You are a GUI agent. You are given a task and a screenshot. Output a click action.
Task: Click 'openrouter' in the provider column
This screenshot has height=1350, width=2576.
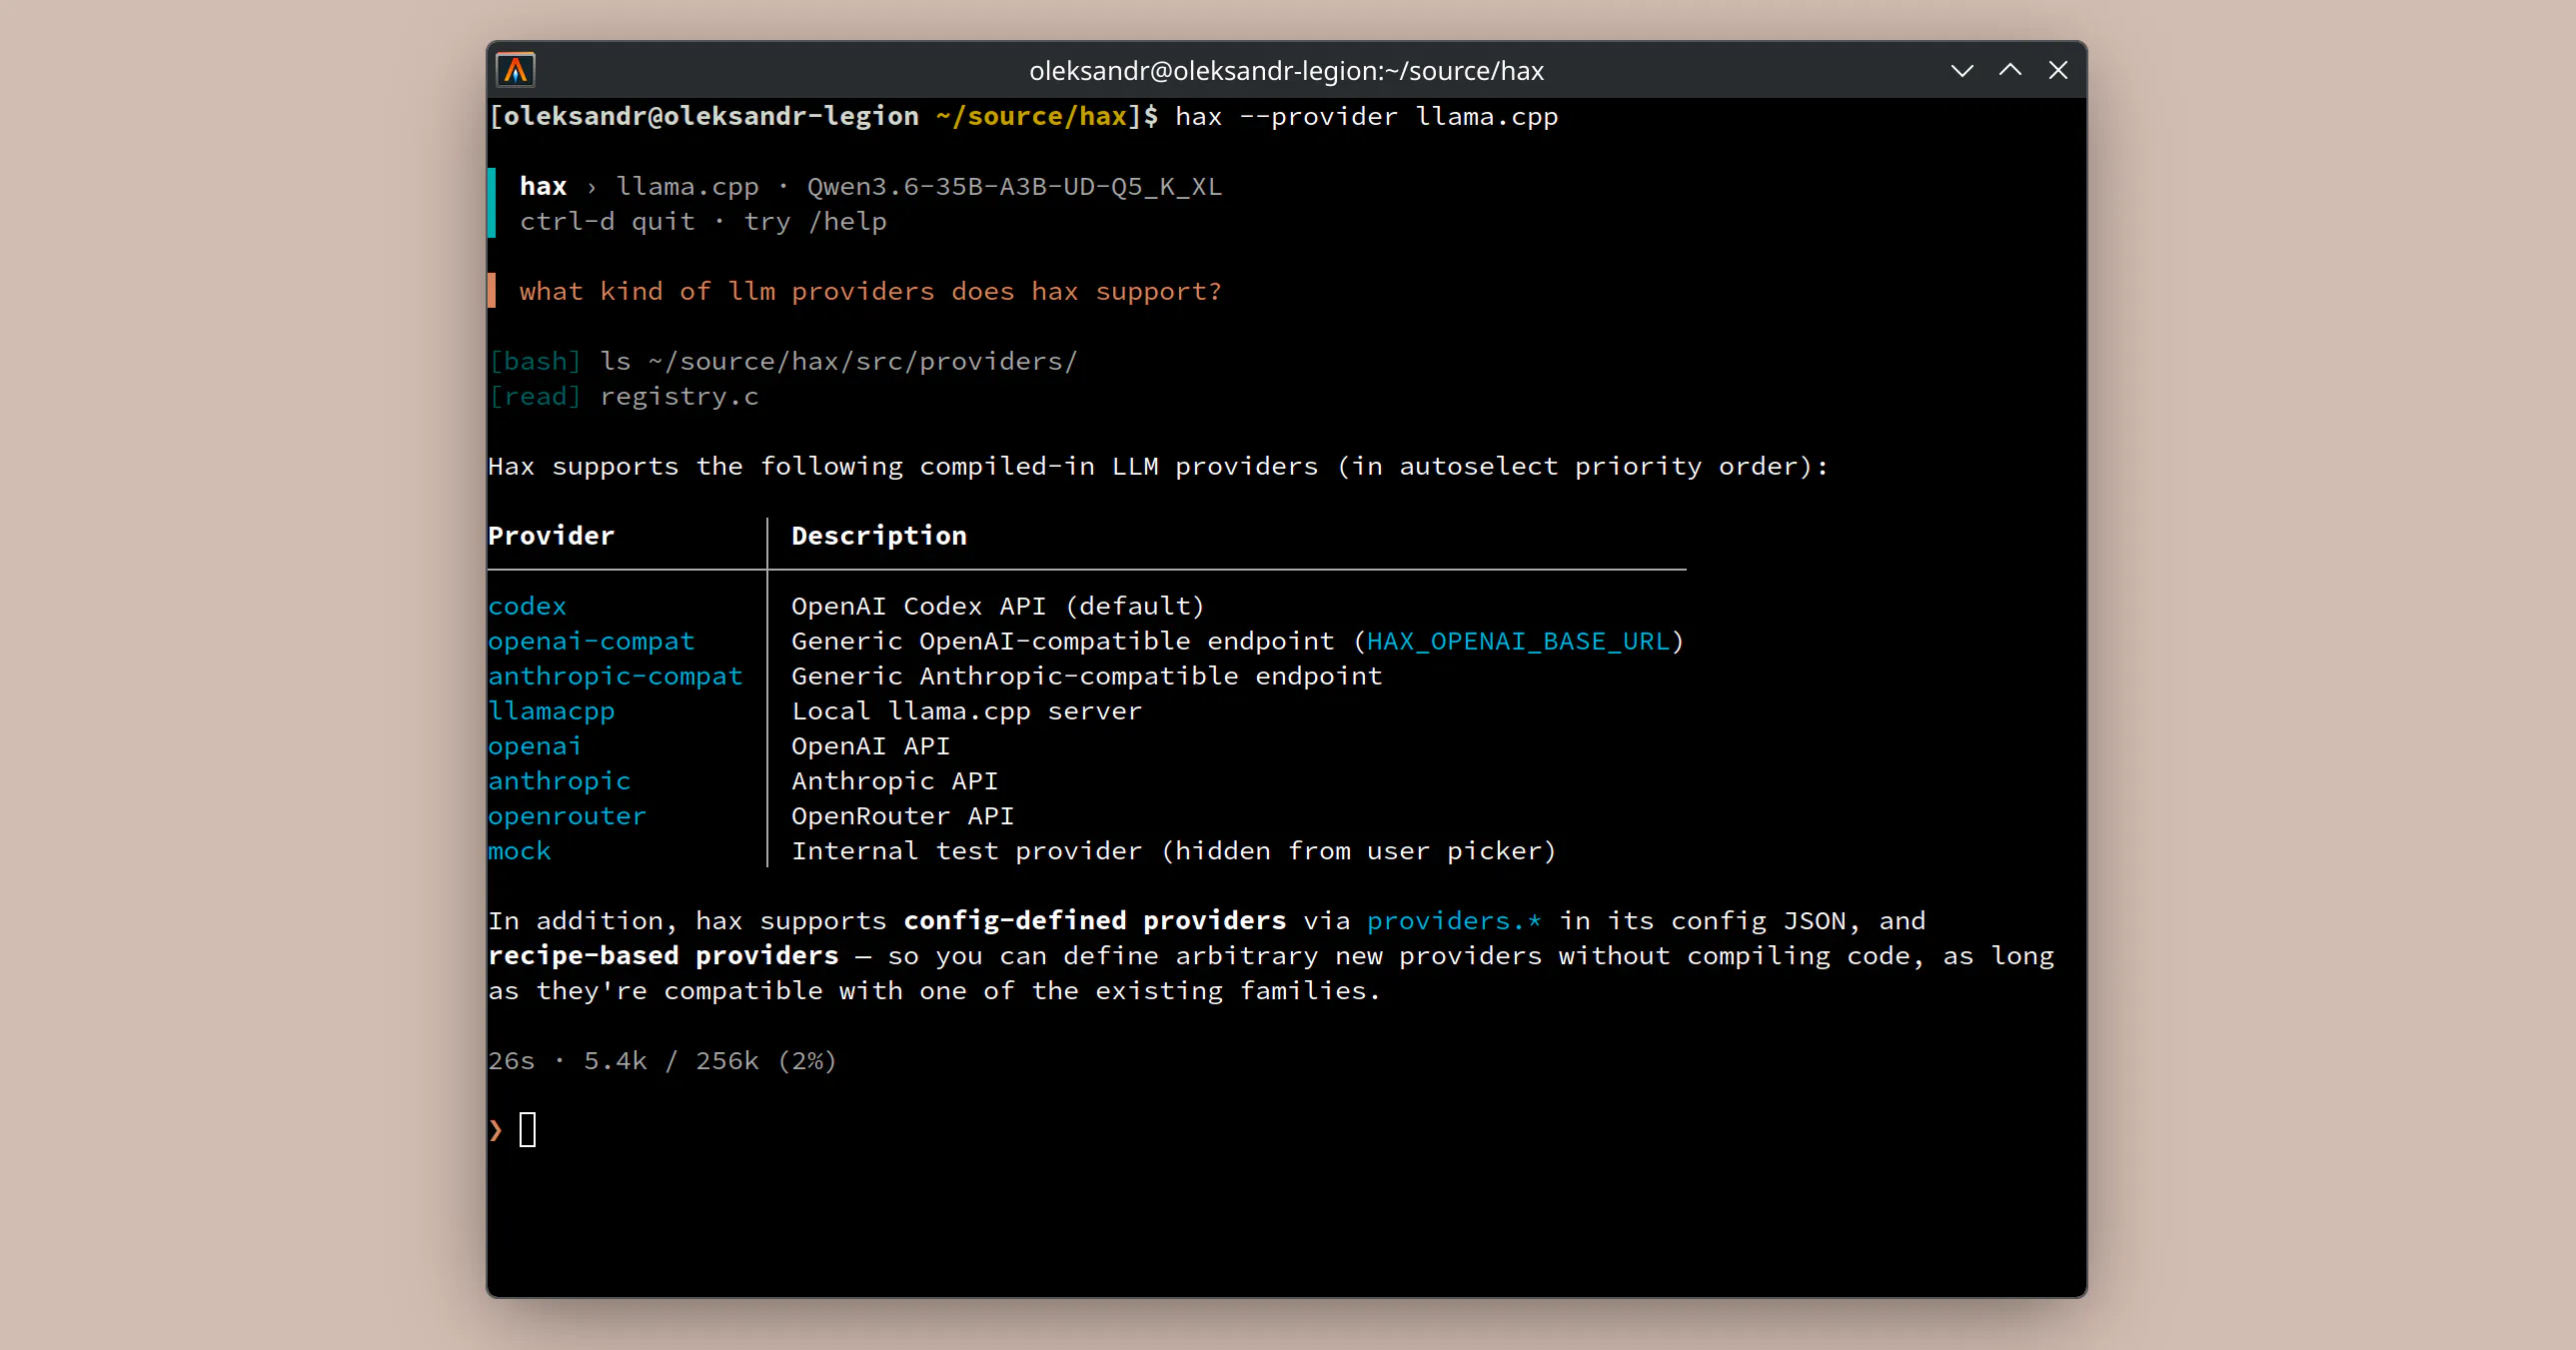coord(567,817)
